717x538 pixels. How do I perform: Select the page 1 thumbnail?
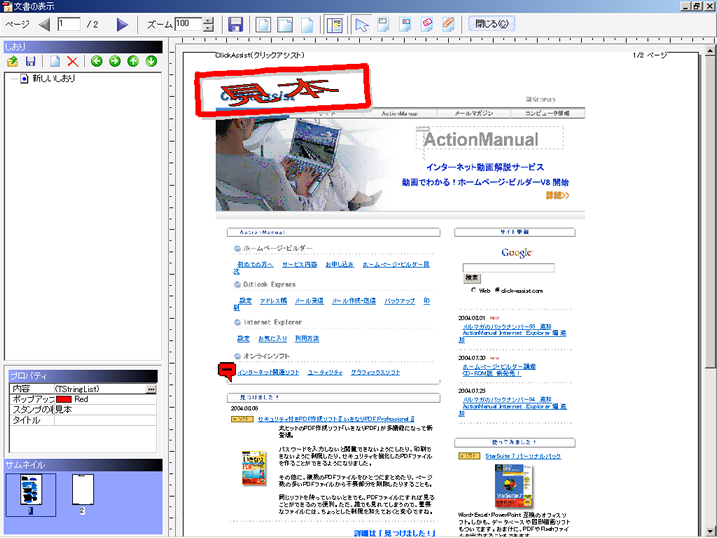(31, 495)
